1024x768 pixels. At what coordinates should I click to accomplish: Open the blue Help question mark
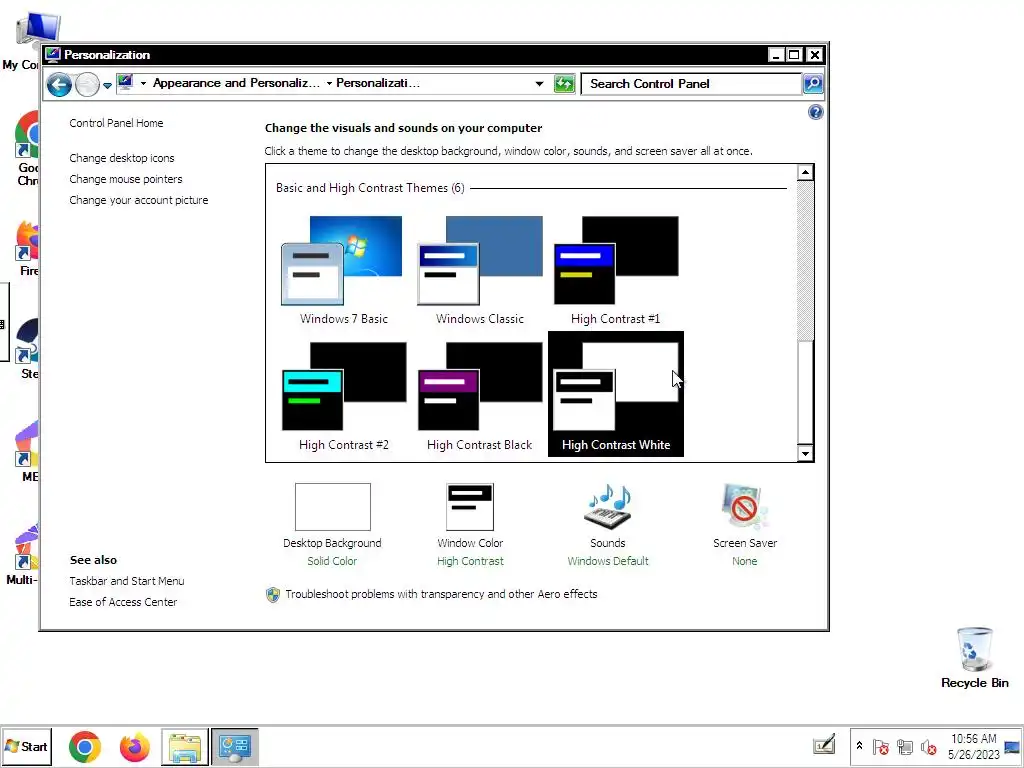pos(815,112)
